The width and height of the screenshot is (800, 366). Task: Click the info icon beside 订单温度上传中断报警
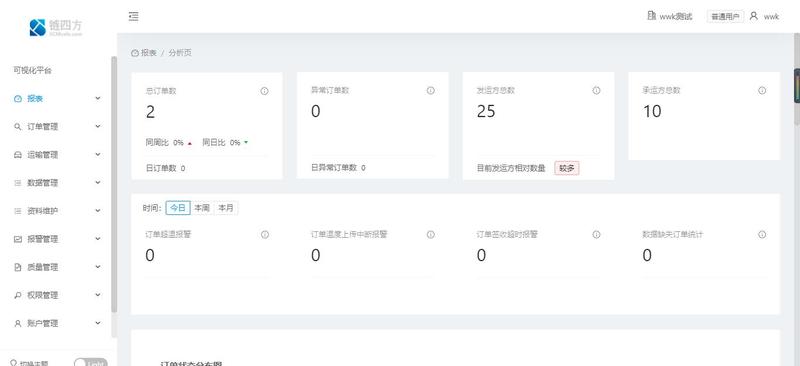coord(431,235)
